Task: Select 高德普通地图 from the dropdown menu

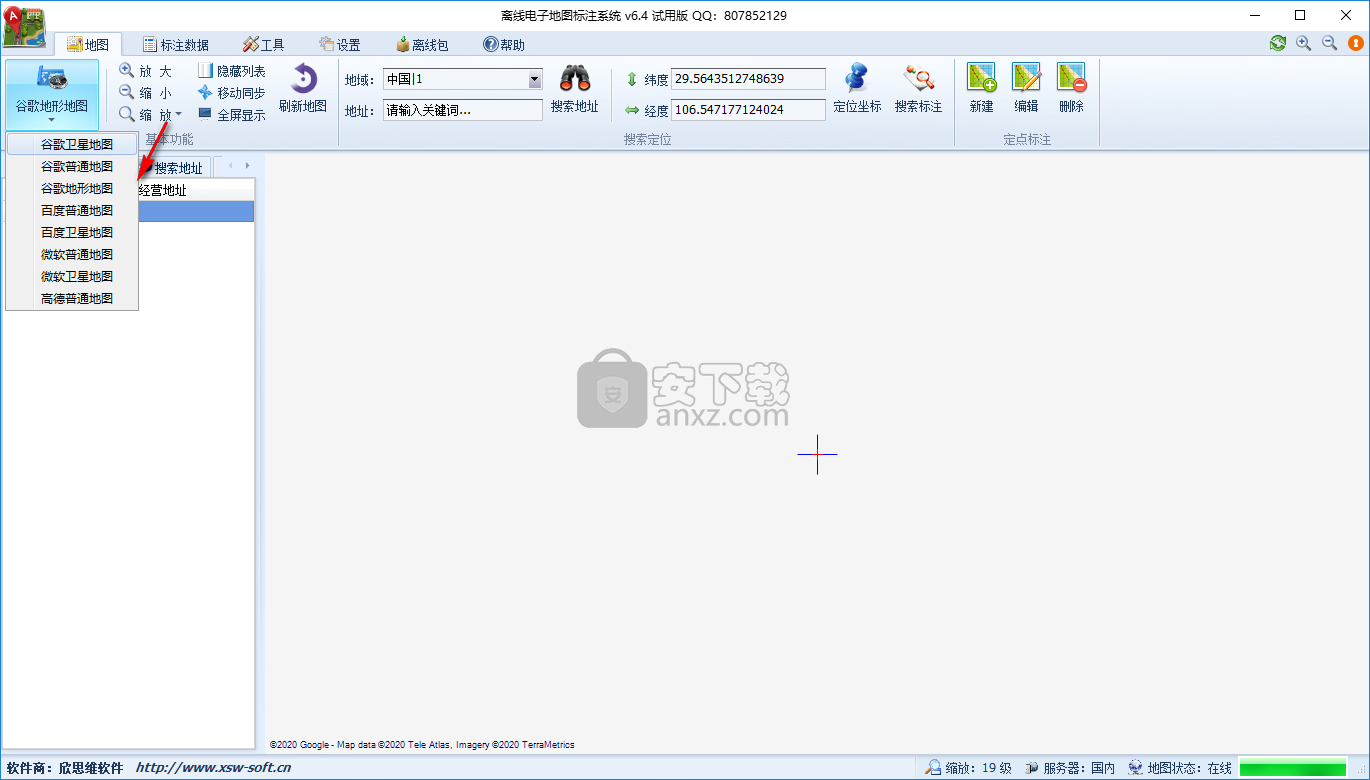Action: click(72, 299)
